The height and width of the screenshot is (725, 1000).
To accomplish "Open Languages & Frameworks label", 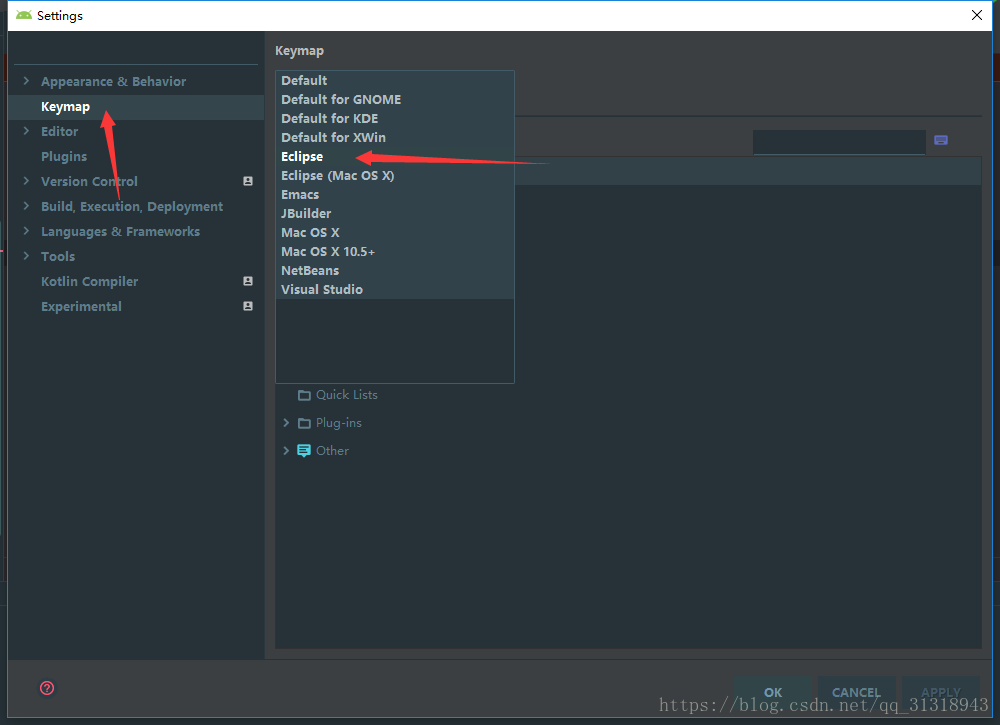I will coord(121,231).
